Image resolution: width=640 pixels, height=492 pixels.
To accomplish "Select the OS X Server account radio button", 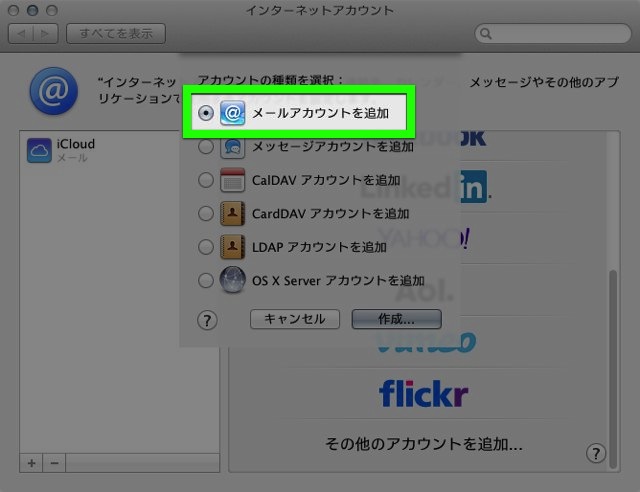I will tap(206, 281).
